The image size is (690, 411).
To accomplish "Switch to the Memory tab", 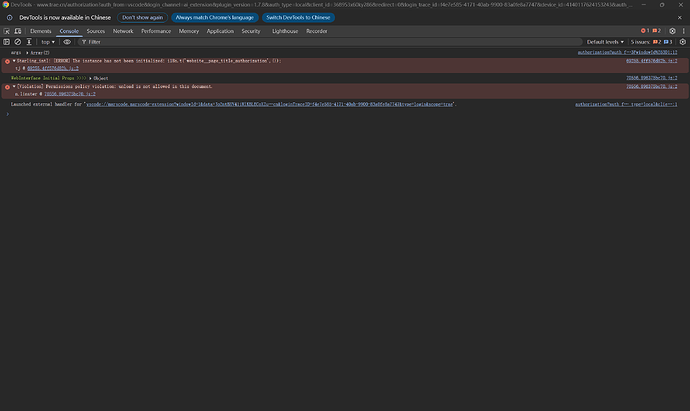I will tap(189, 31).
